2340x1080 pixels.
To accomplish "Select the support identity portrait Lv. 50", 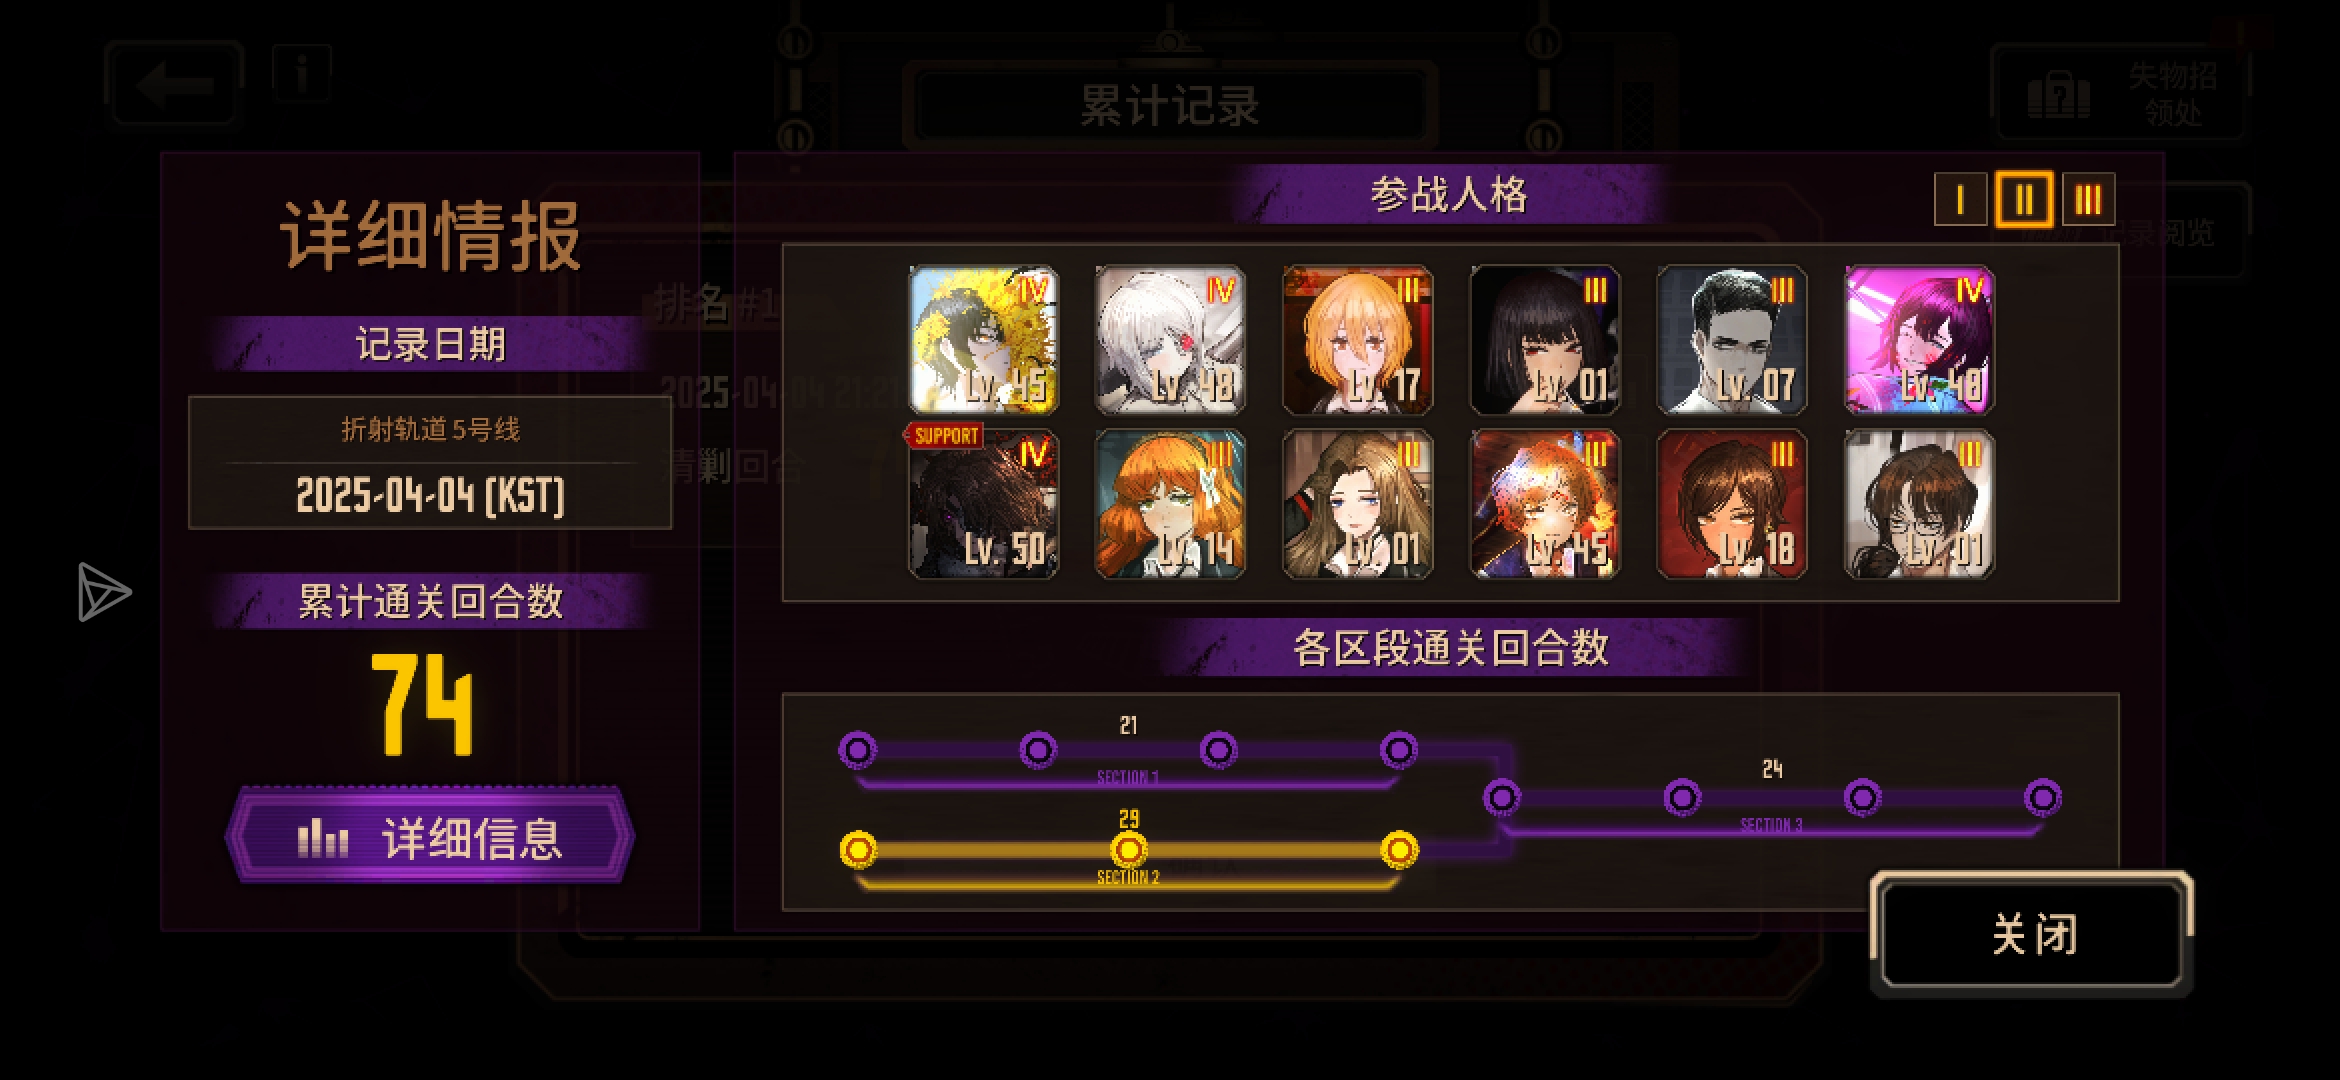I will 983,504.
